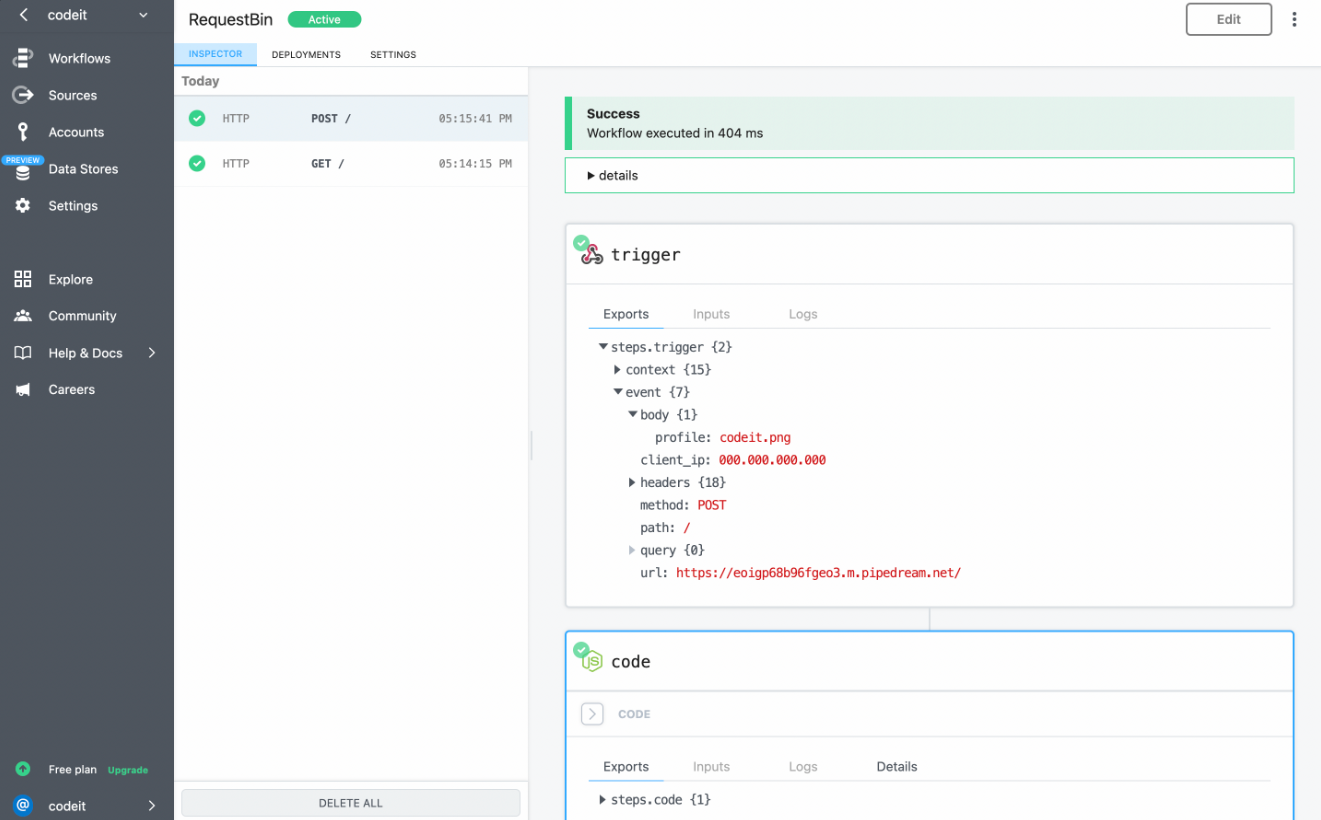The image size is (1321, 820).
Task: Click the Careers megaphone icon
Action: 22,390
